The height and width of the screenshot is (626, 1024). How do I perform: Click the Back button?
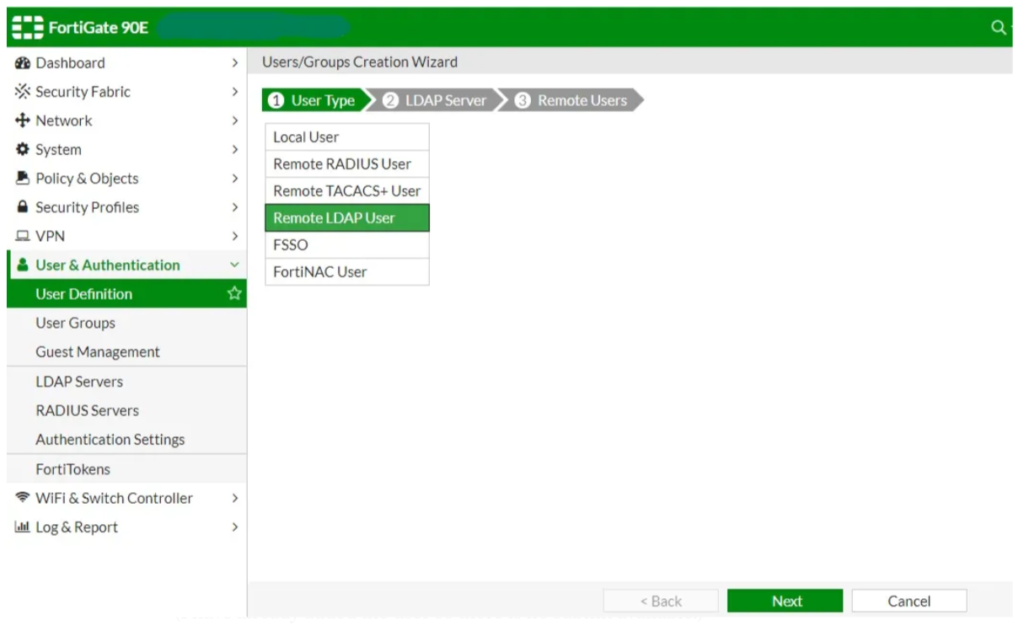coord(660,601)
